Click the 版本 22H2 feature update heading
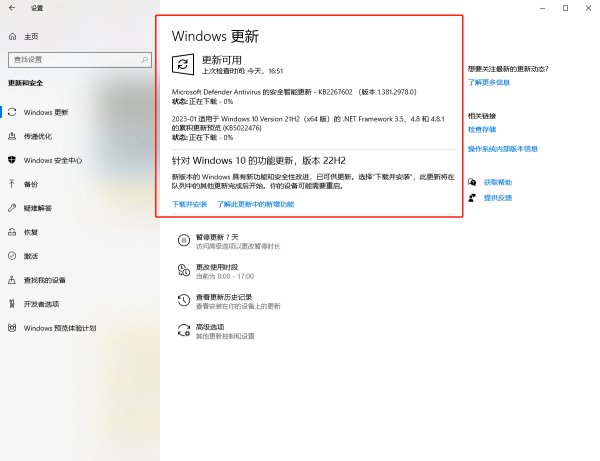The height and width of the screenshot is (461, 600). click(259, 161)
